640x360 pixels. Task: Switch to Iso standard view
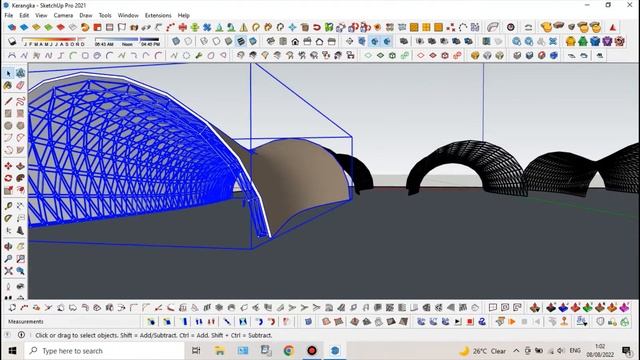[x=271, y=41]
